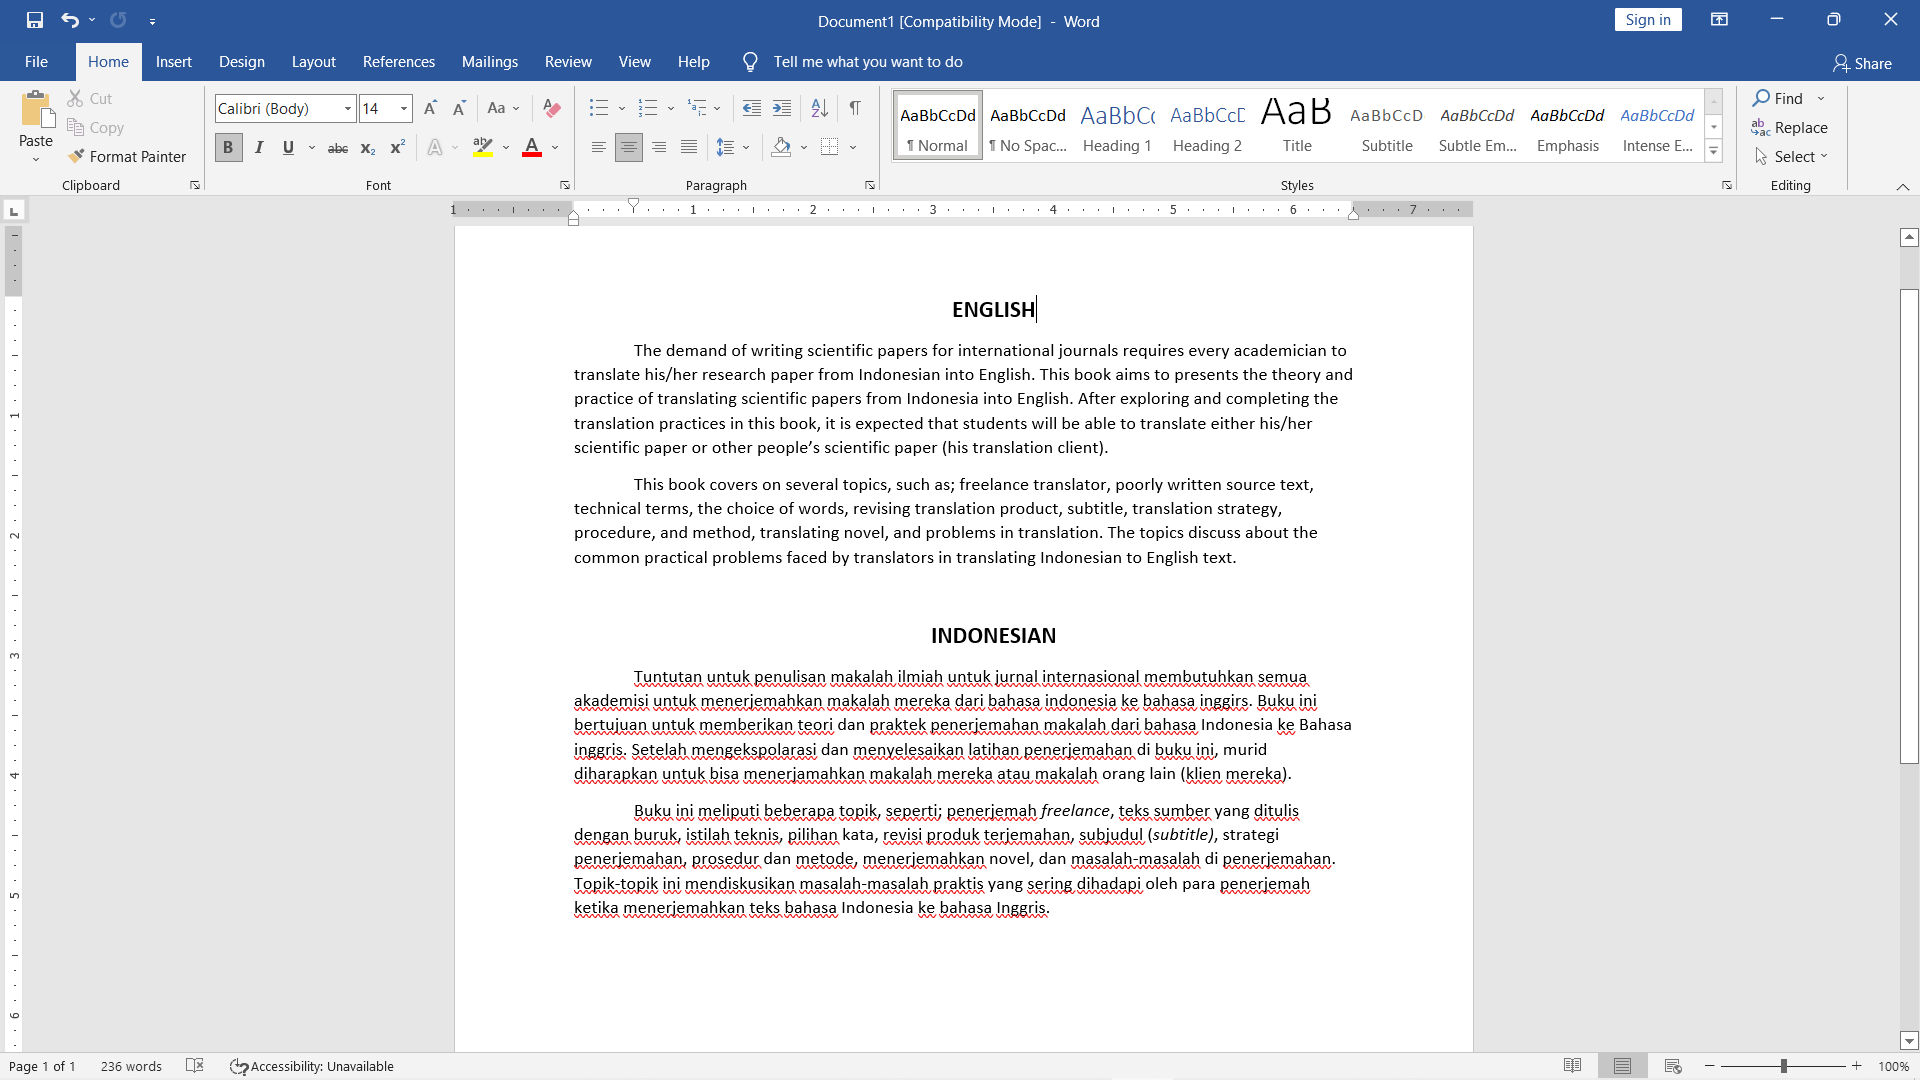Viewport: 1920px width, 1080px height.
Task: Expand the Borders dropdown arrow
Action: pyautogui.click(x=853, y=147)
